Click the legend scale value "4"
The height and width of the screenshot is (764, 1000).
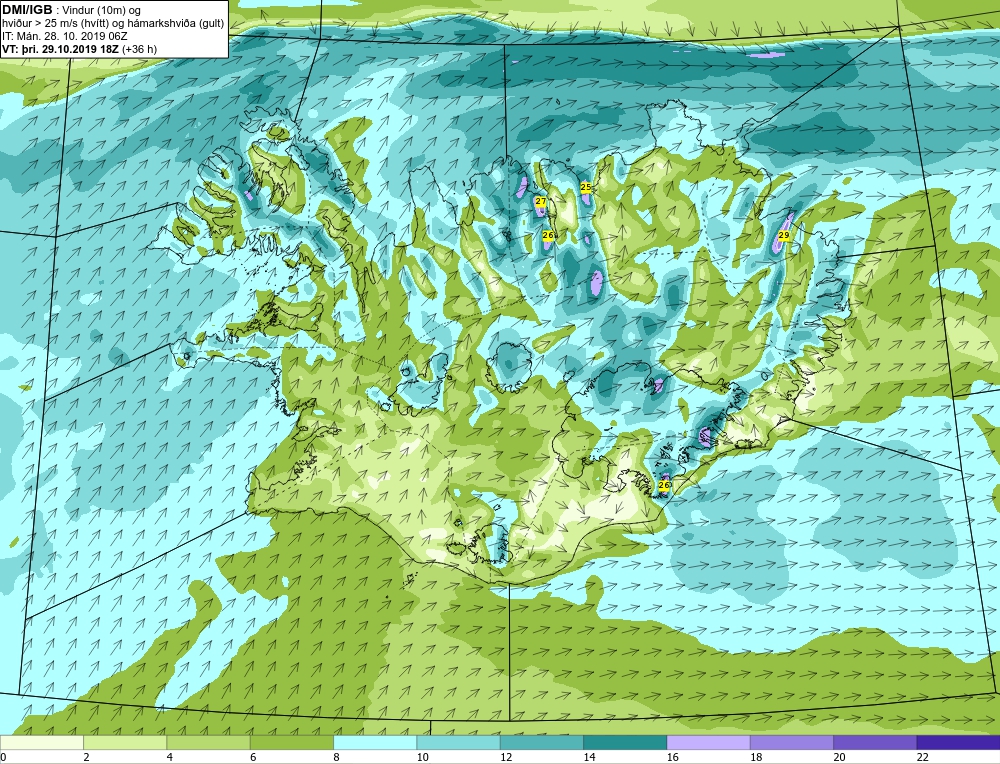[x=170, y=757]
